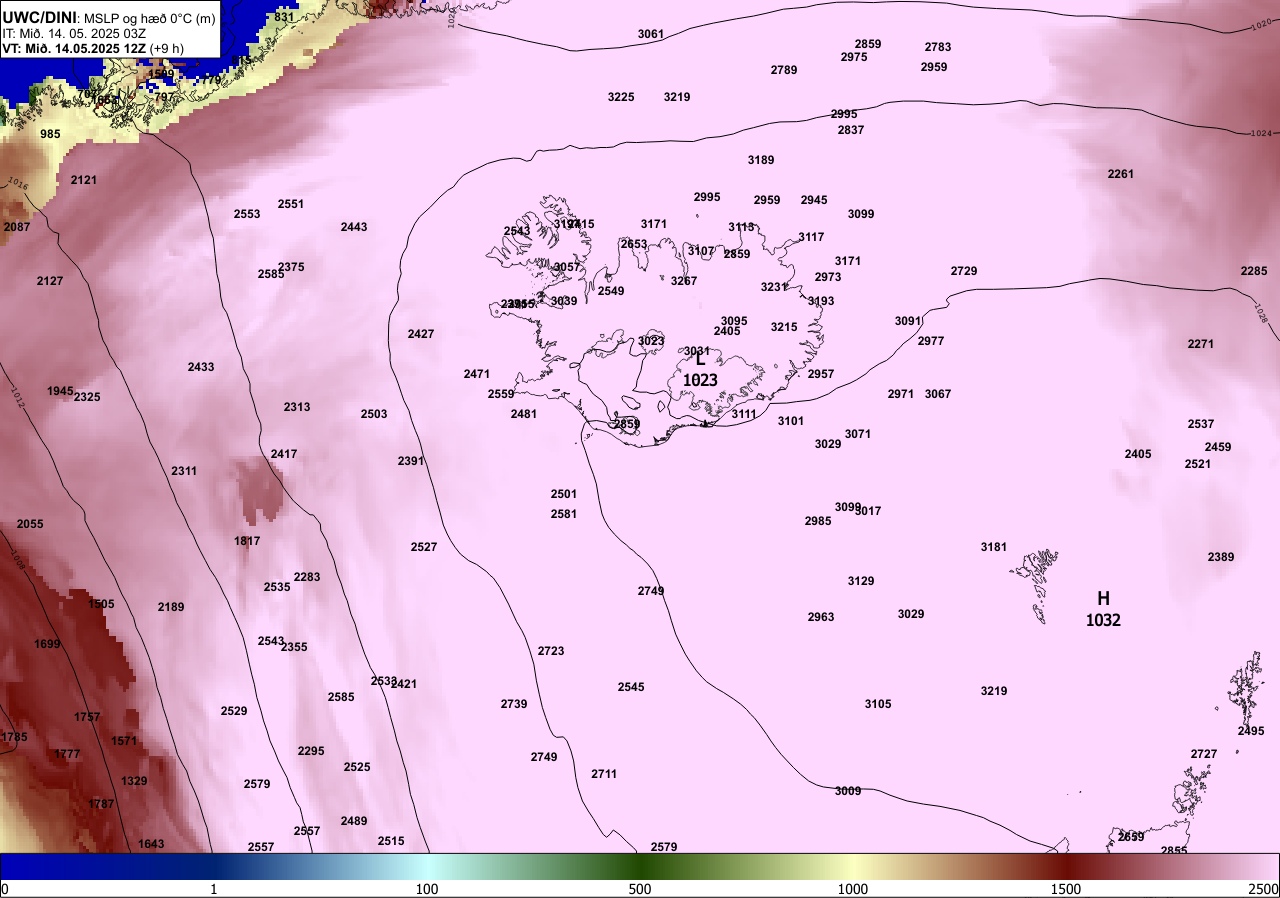Click the map value 2271

[1201, 344]
